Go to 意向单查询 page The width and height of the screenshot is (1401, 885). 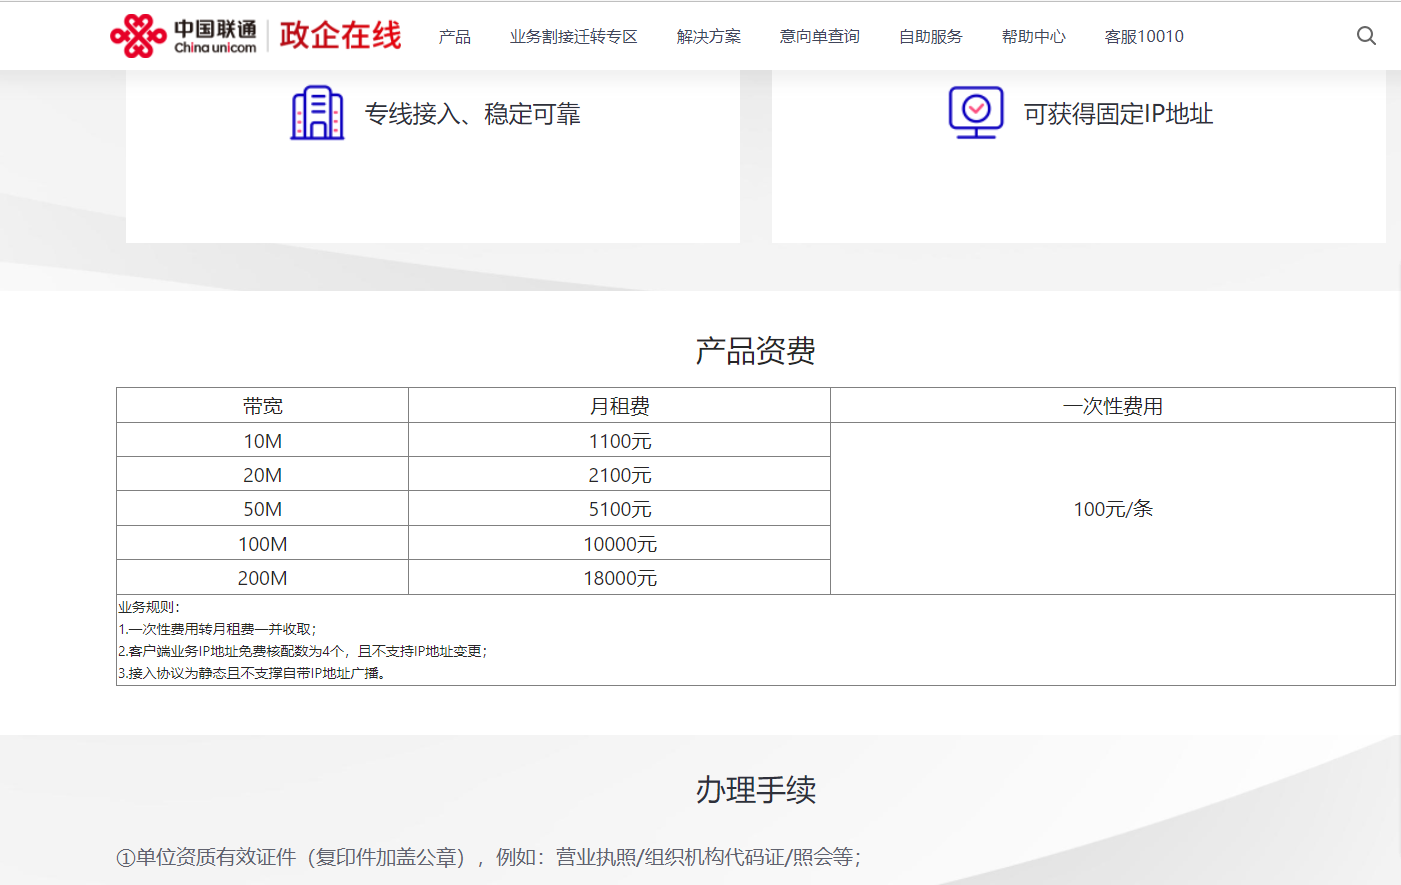(820, 37)
